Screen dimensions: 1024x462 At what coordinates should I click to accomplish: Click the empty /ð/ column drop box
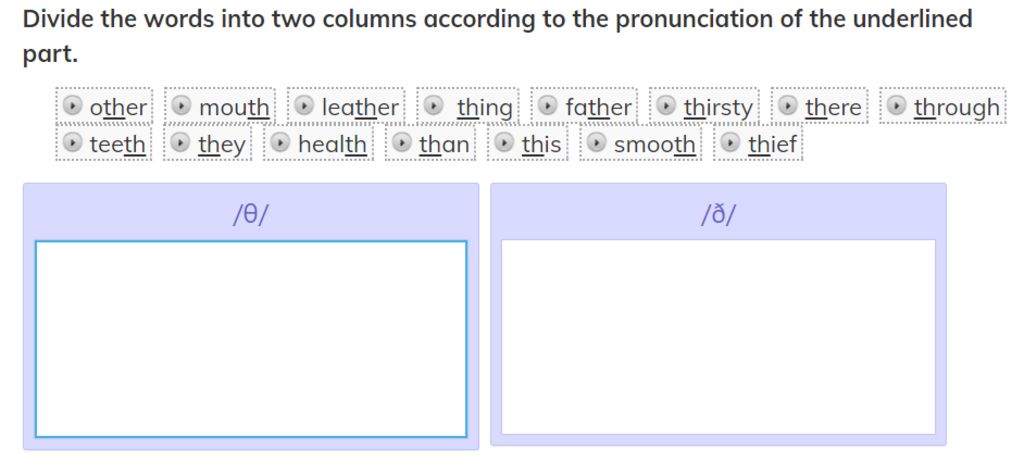tap(718, 336)
